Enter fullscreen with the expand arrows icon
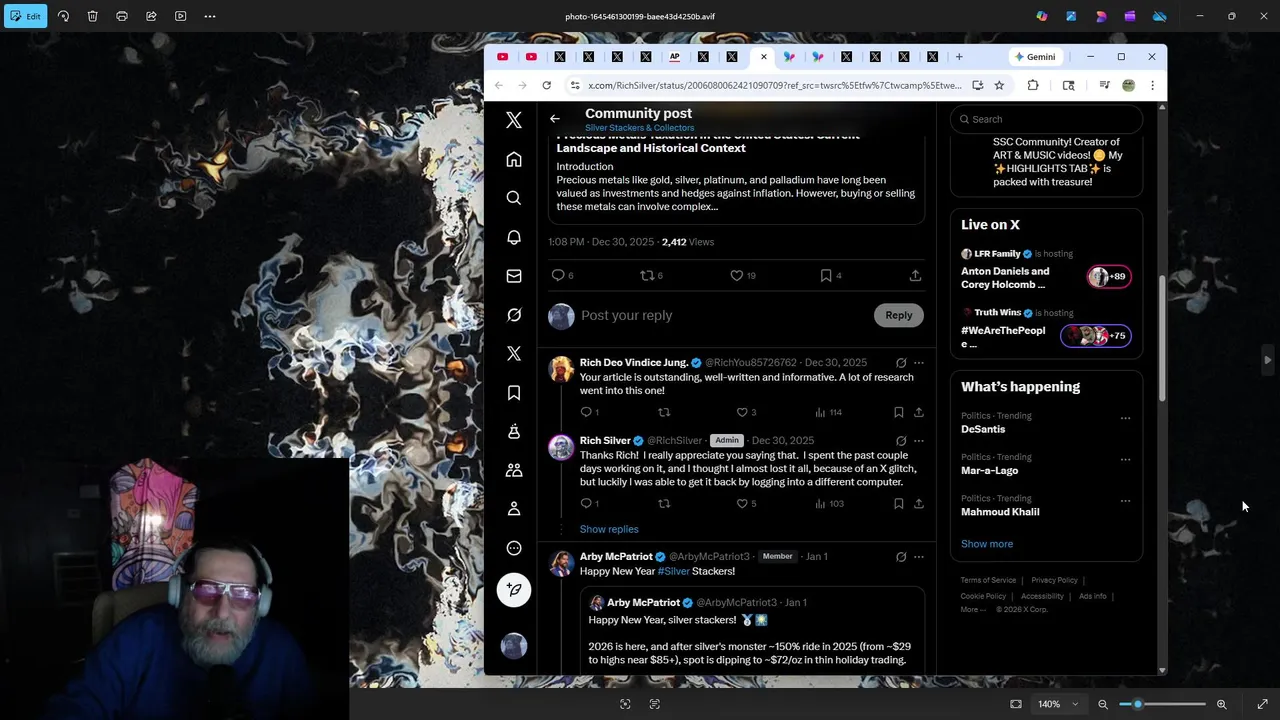1280x720 pixels. click(x=1262, y=704)
